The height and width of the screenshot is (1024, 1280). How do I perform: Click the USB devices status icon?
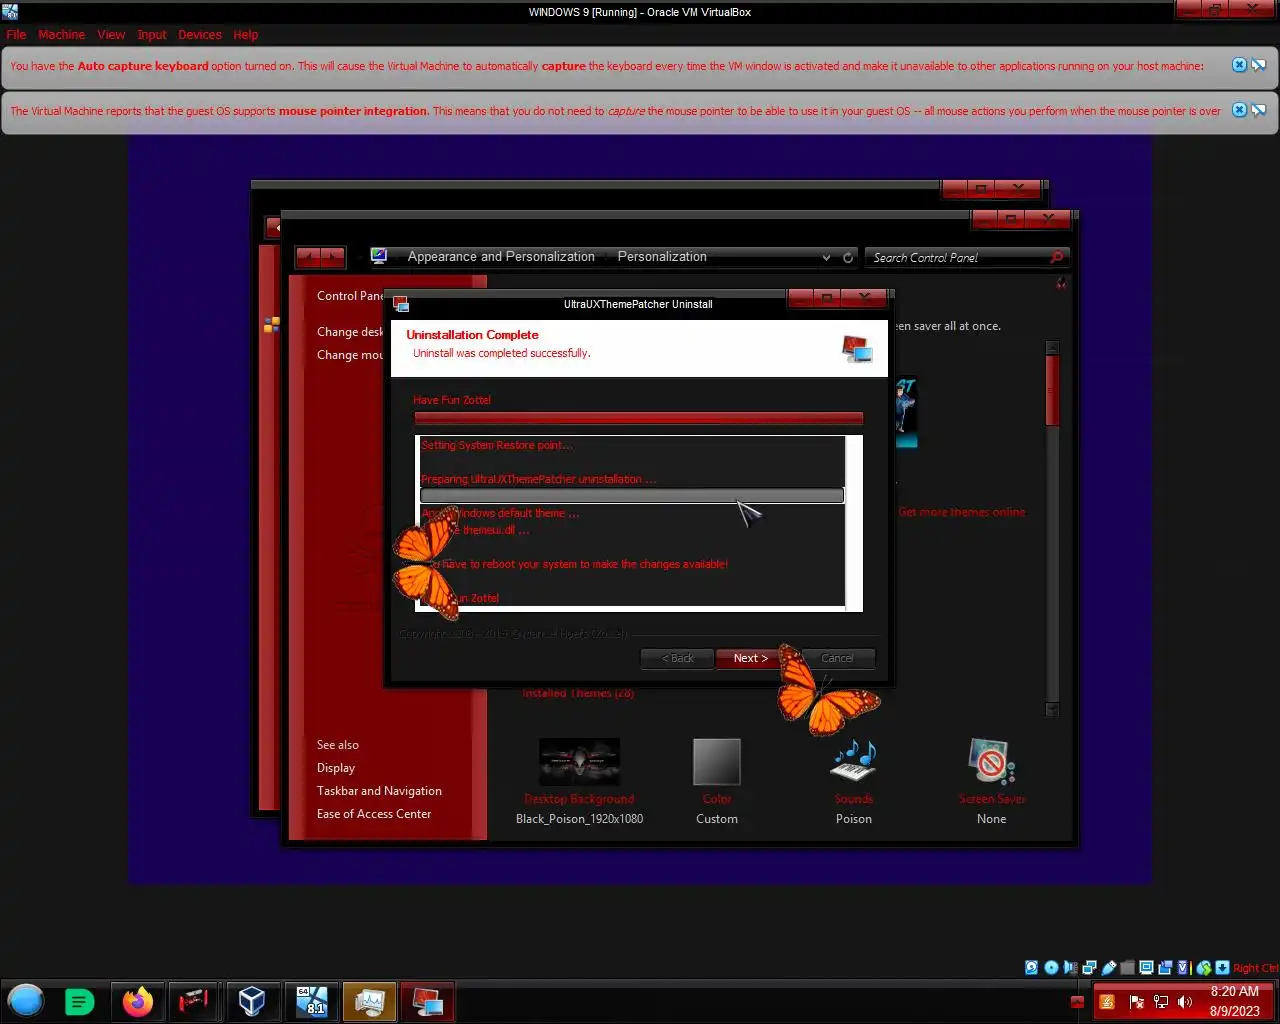[x=1109, y=967]
